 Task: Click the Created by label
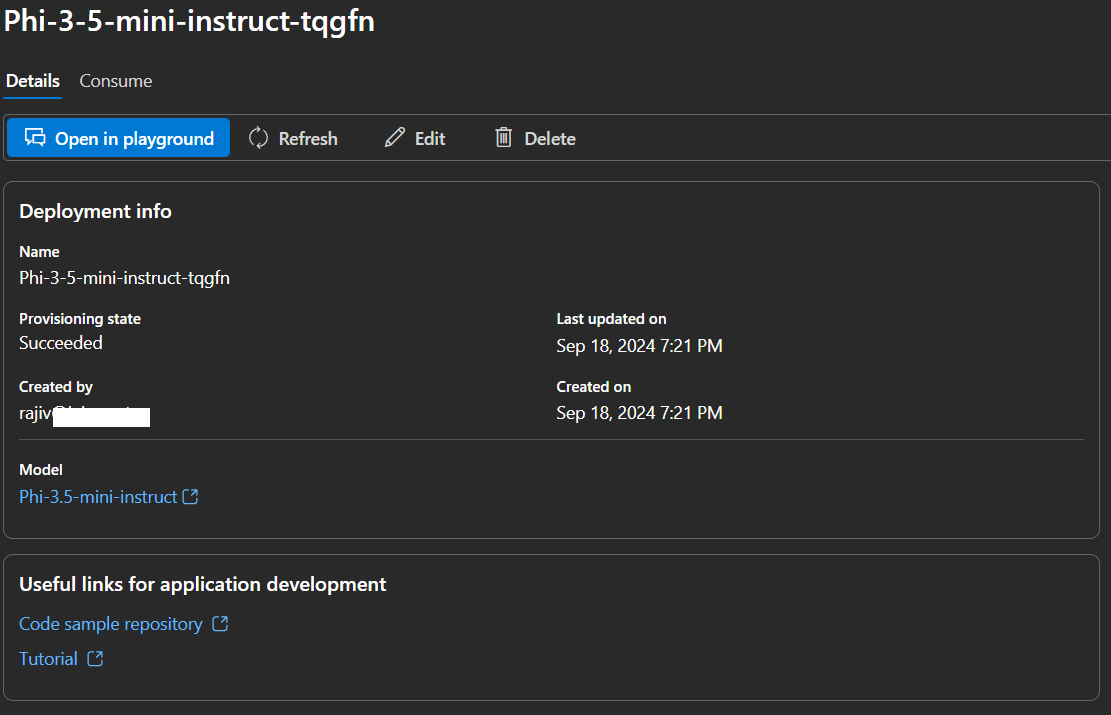click(56, 387)
